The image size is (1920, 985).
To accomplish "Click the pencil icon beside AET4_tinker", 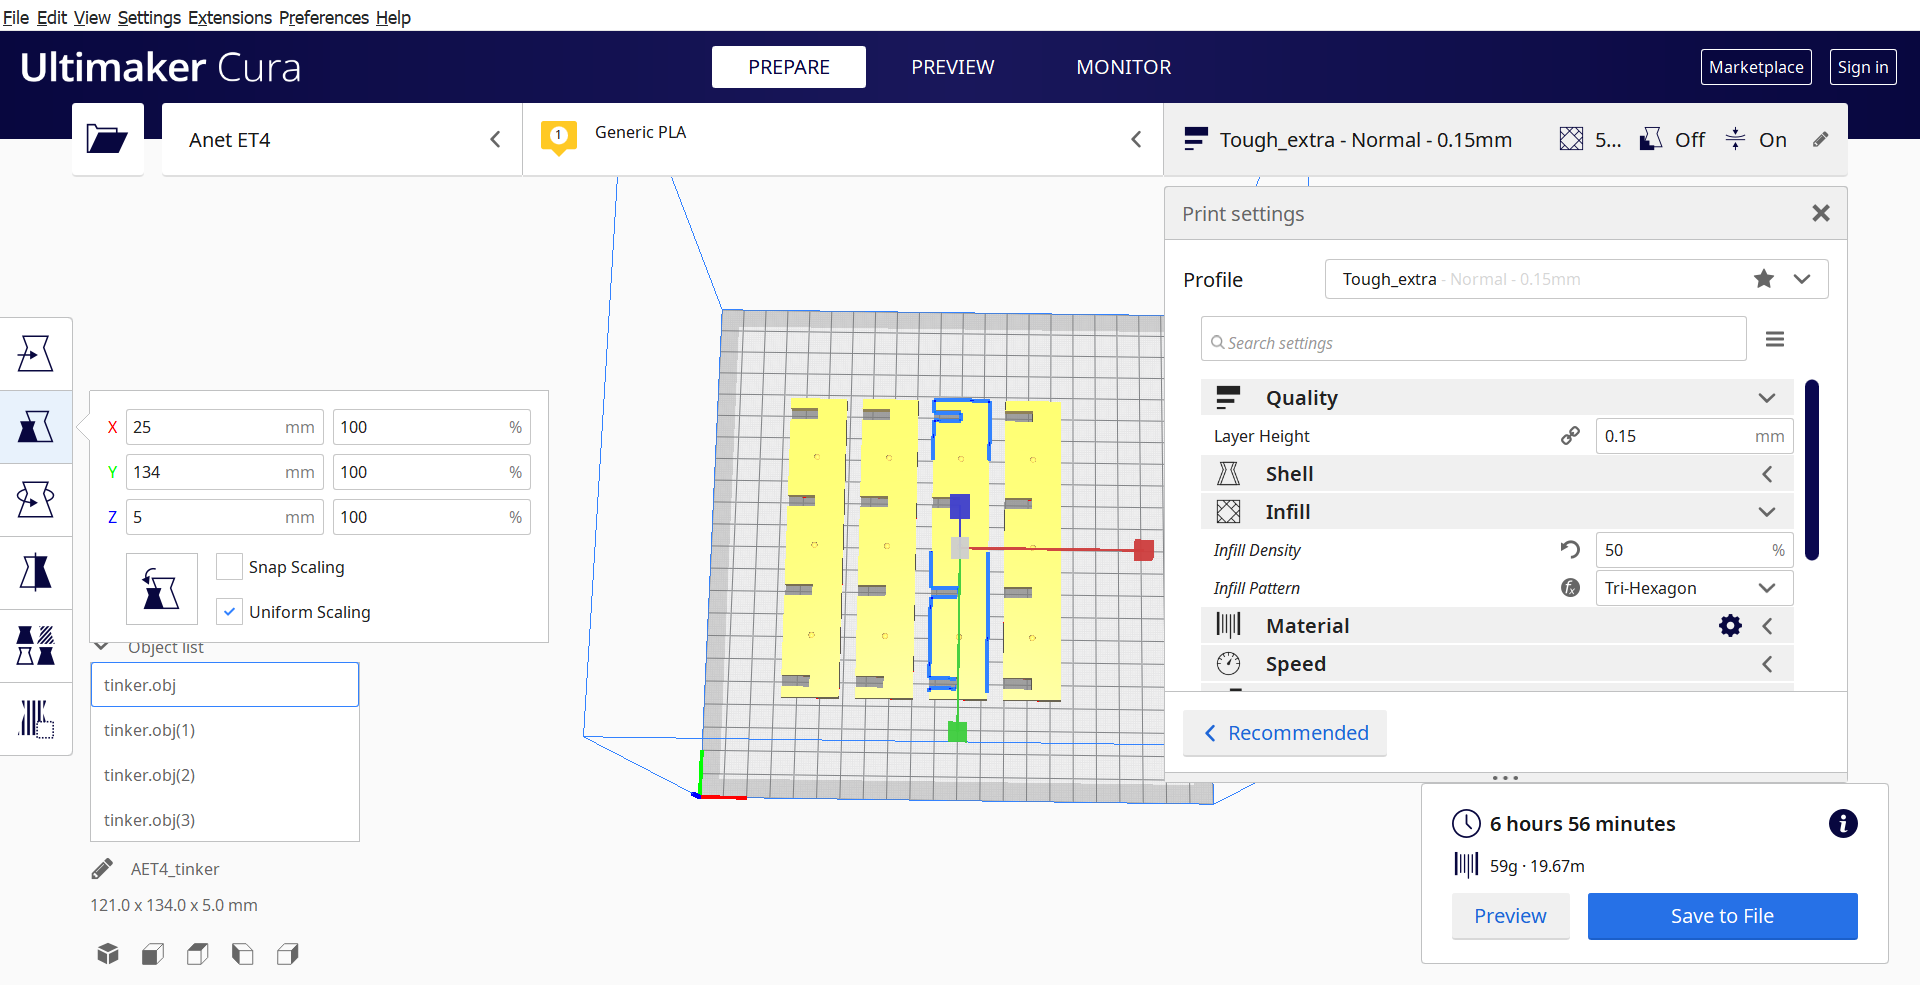I will (102, 869).
